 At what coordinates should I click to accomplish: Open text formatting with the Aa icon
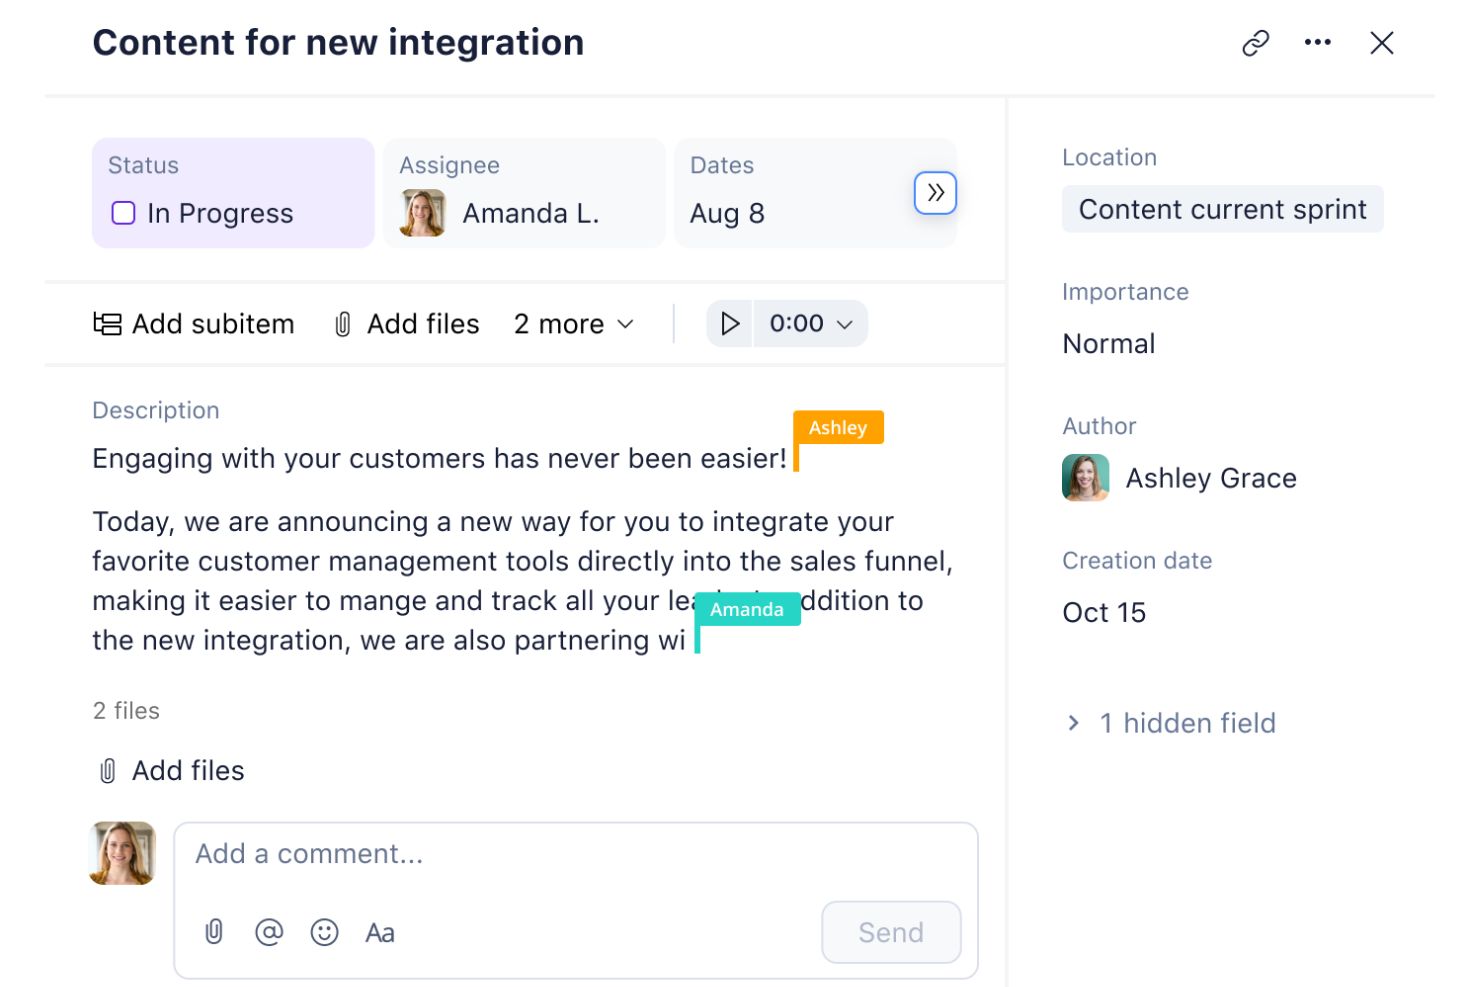coord(379,932)
